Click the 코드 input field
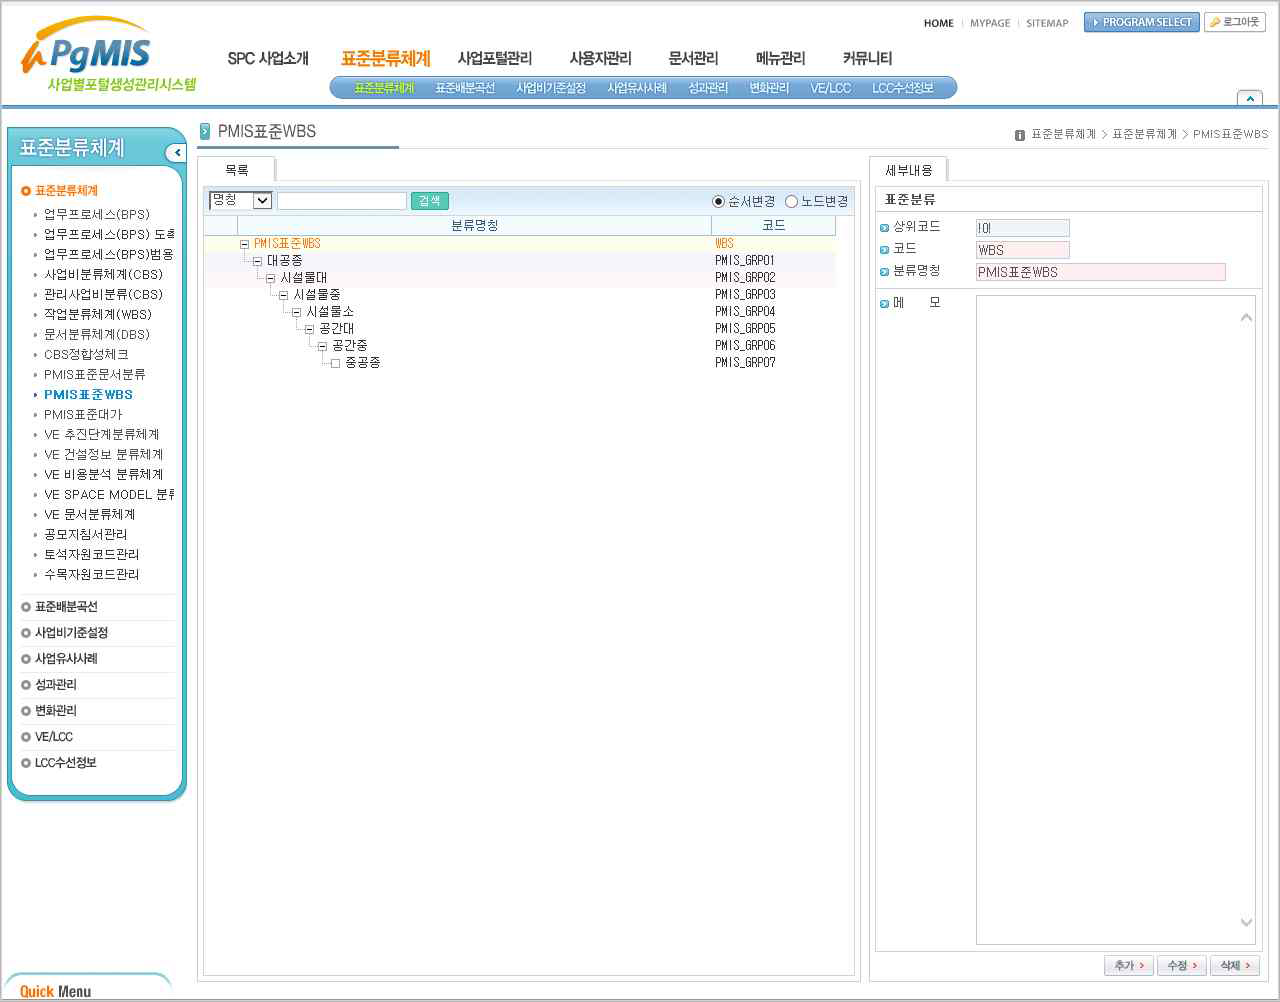Image resolution: width=1280 pixels, height=1002 pixels. pos(1023,250)
